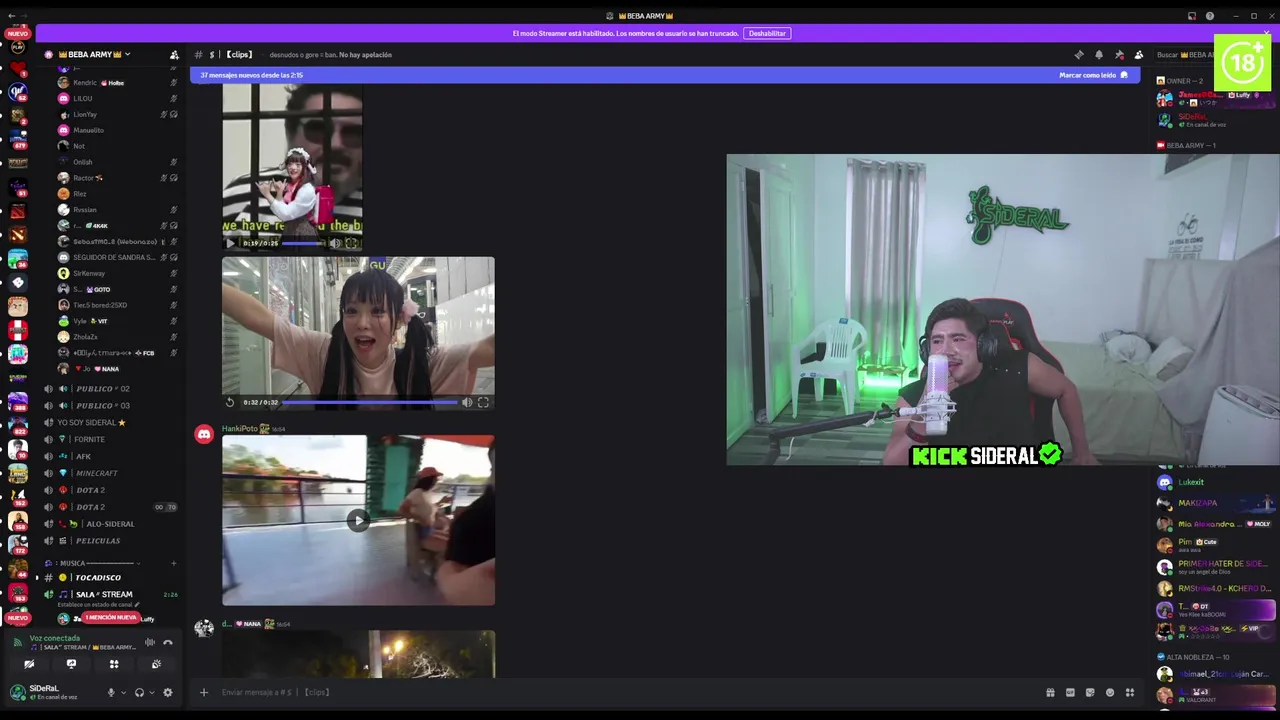Join the MINECRAFT voice channel
Viewport: 1280px width, 720px height.
pos(110,473)
